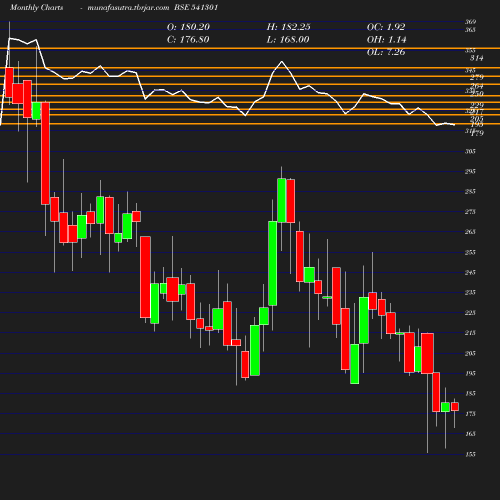Image resolution: width=500 pixels, height=500 pixels.
Task: Click the large red candle from 267 to 227
Action: (145, 277)
